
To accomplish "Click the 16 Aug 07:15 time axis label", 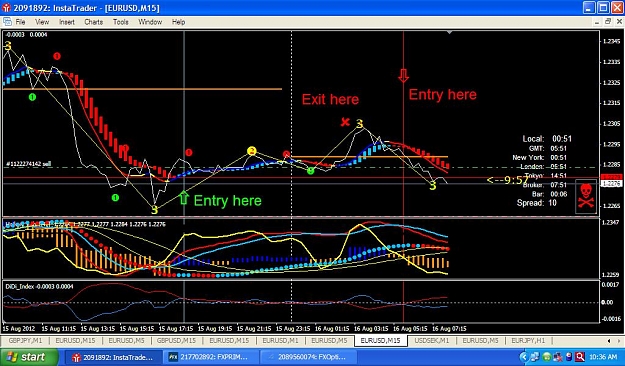I will (449, 329).
